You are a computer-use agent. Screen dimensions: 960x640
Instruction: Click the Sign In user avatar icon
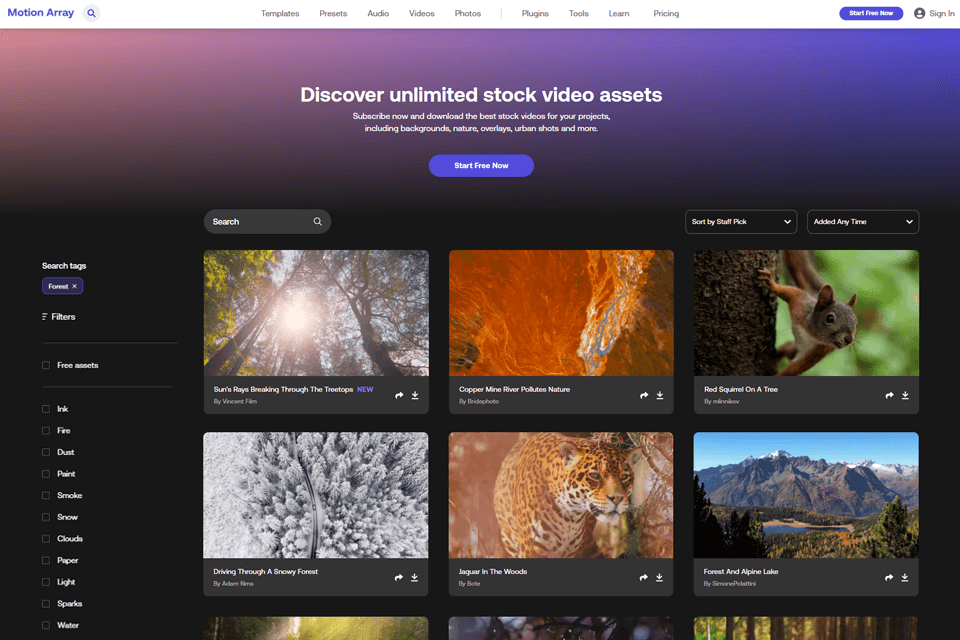click(919, 13)
